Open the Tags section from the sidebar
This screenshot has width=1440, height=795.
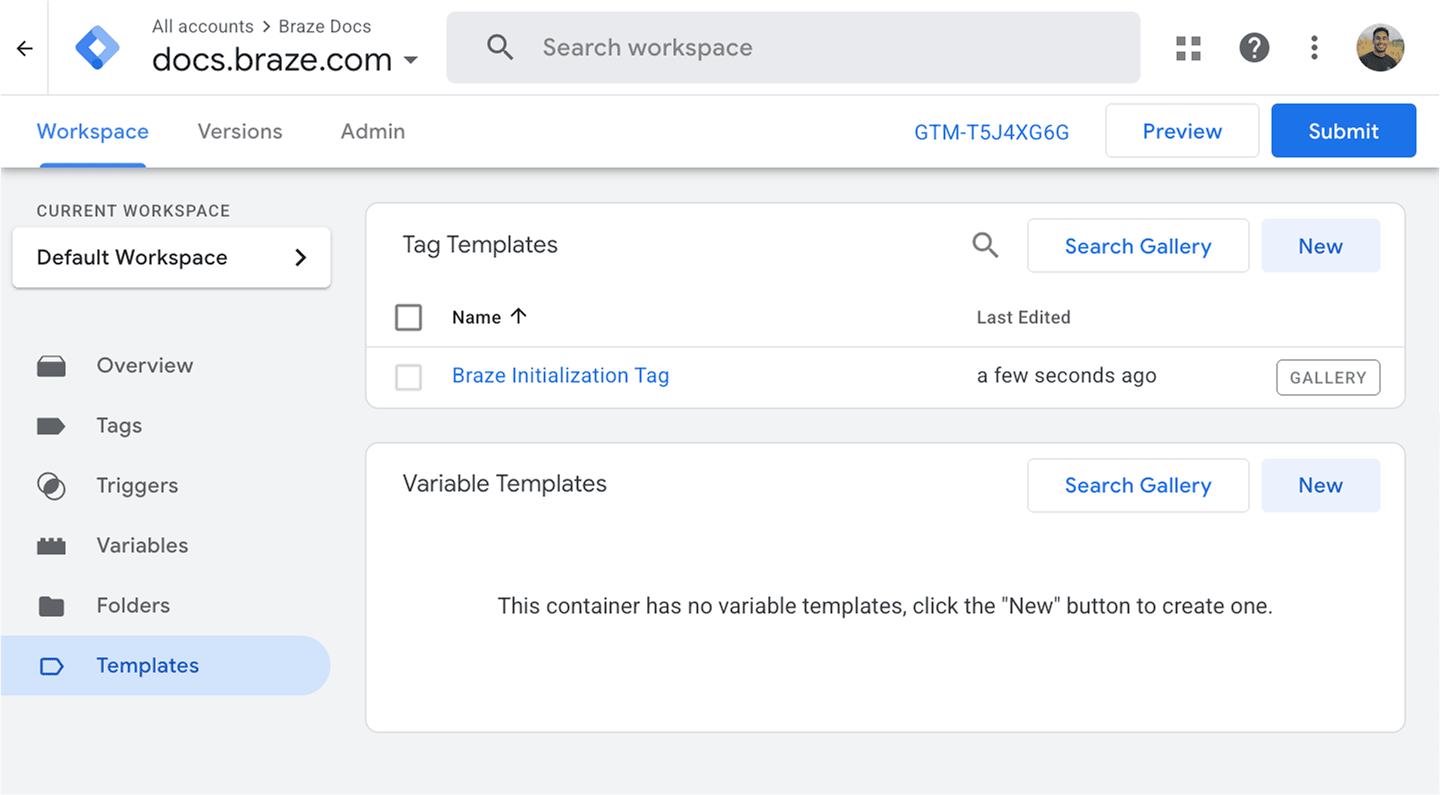(118, 425)
